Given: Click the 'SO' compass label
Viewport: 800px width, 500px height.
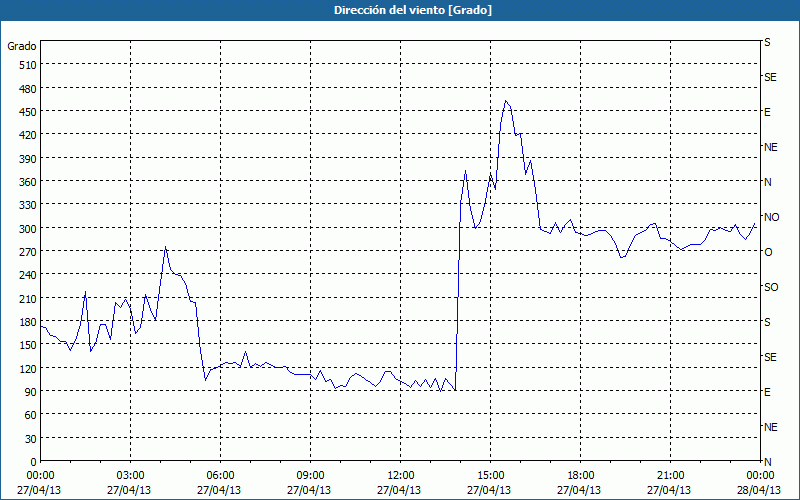Looking at the screenshot, I should [771, 287].
